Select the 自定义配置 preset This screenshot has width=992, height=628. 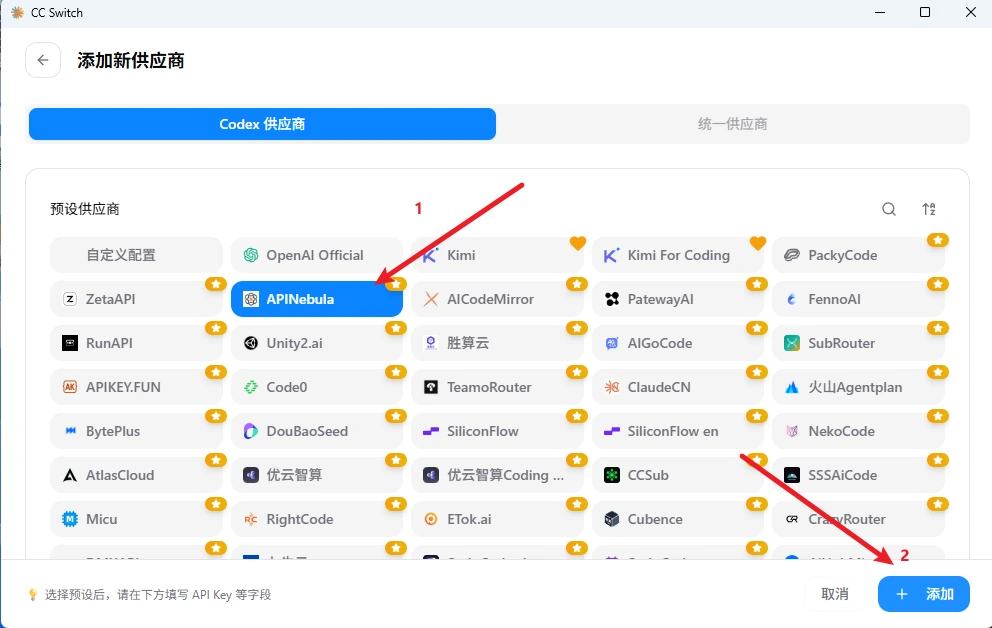click(136, 255)
